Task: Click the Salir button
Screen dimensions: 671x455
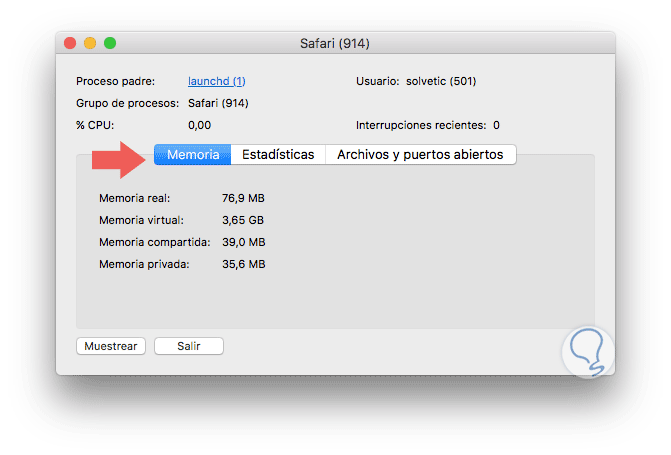Action: coord(188,346)
